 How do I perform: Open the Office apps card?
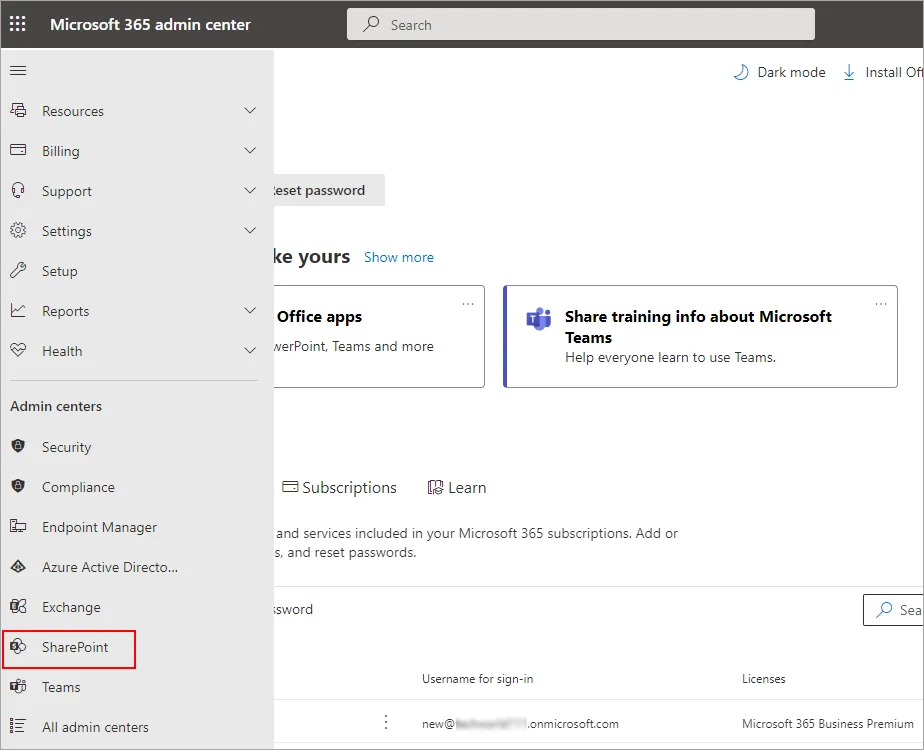coord(379,336)
